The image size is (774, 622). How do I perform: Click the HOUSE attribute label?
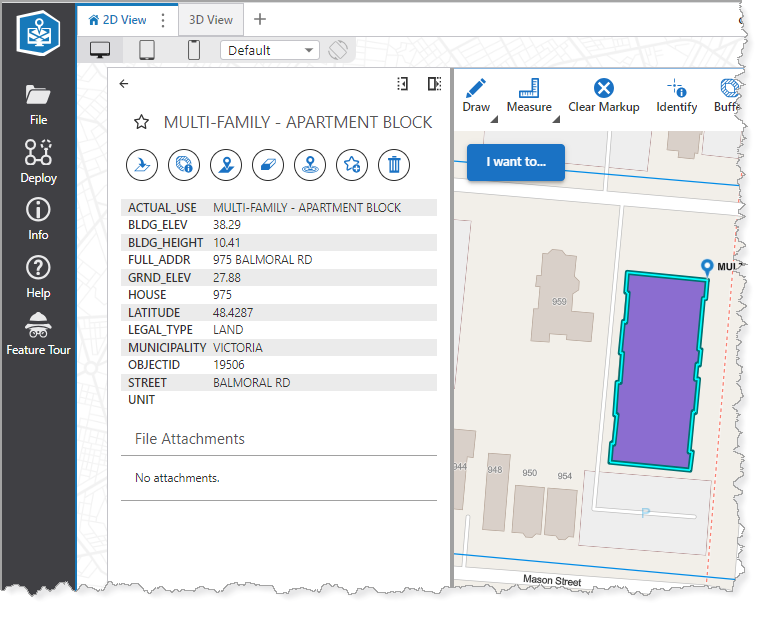(x=147, y=295)
